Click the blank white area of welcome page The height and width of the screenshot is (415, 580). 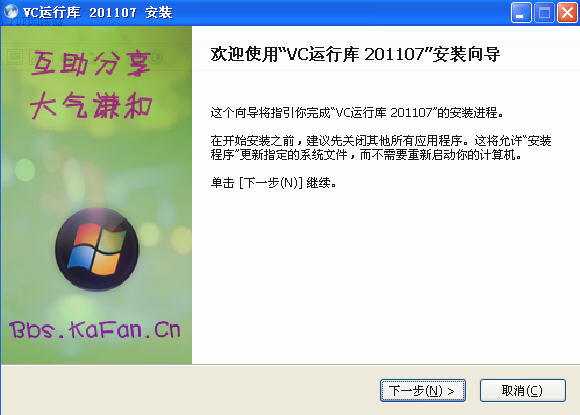(x=385, y=277)
